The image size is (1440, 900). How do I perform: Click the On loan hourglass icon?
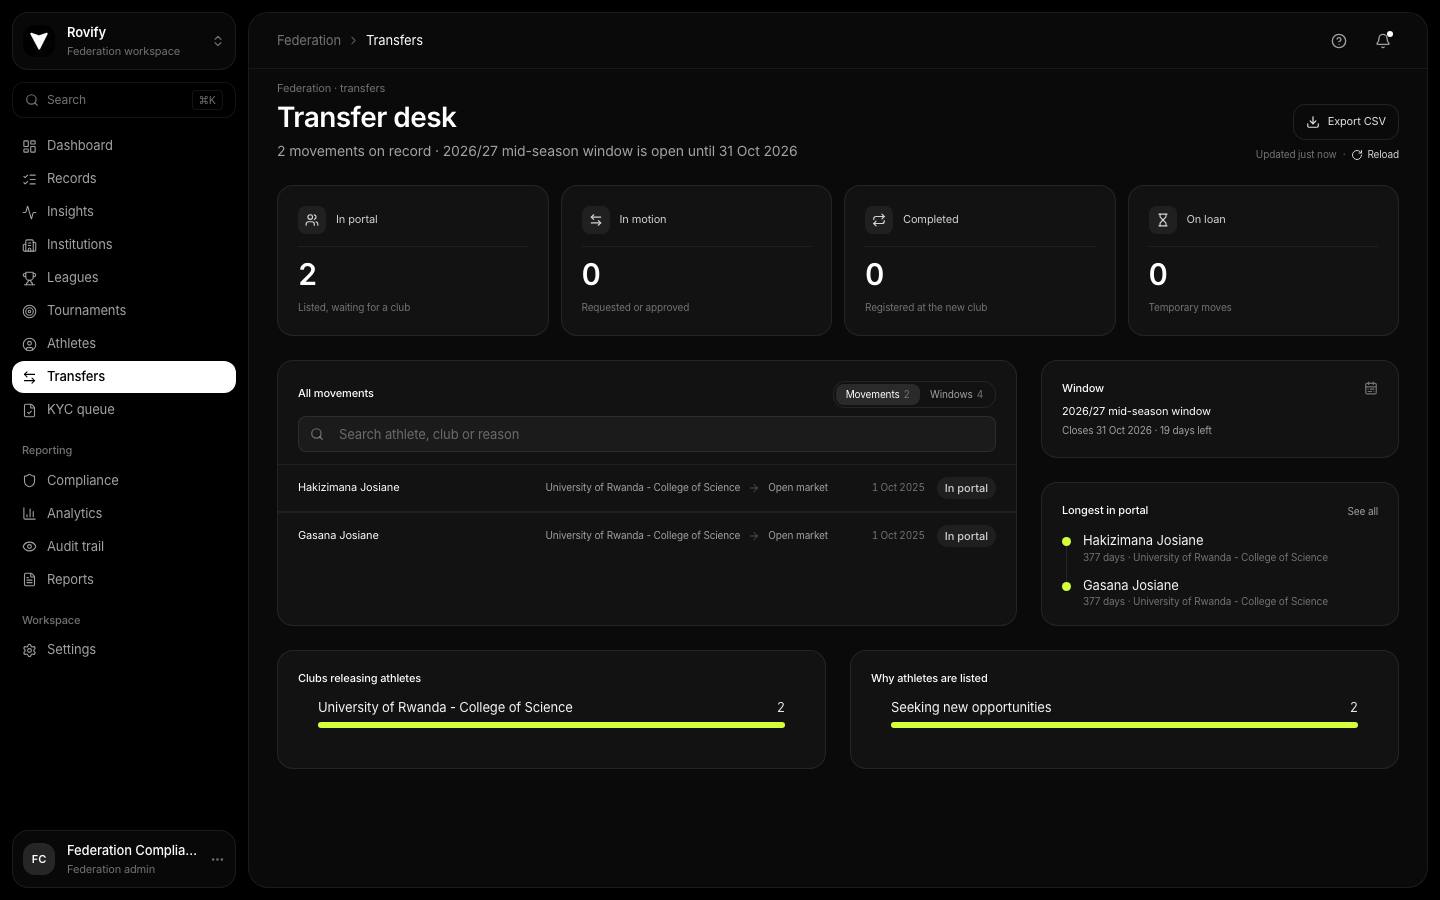1163,220
